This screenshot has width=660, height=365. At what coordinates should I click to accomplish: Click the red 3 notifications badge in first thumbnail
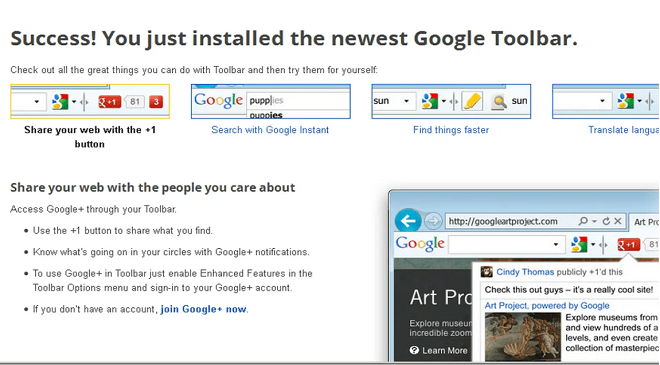[156, 101]
